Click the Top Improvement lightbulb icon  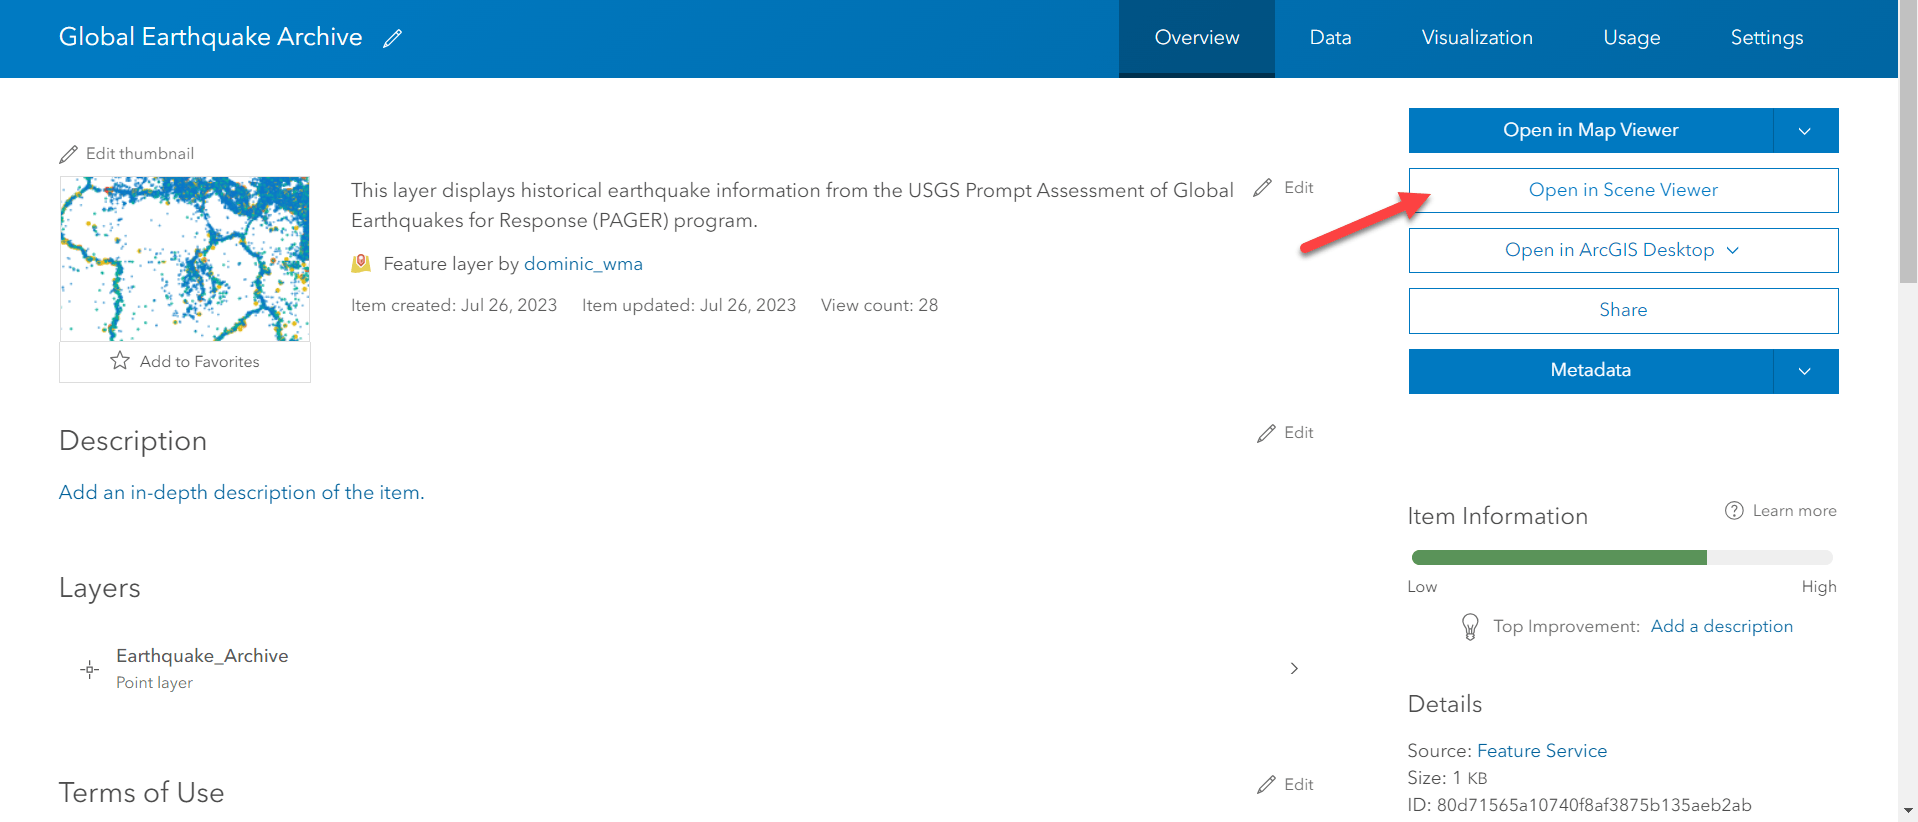[x=1470, y=627]
